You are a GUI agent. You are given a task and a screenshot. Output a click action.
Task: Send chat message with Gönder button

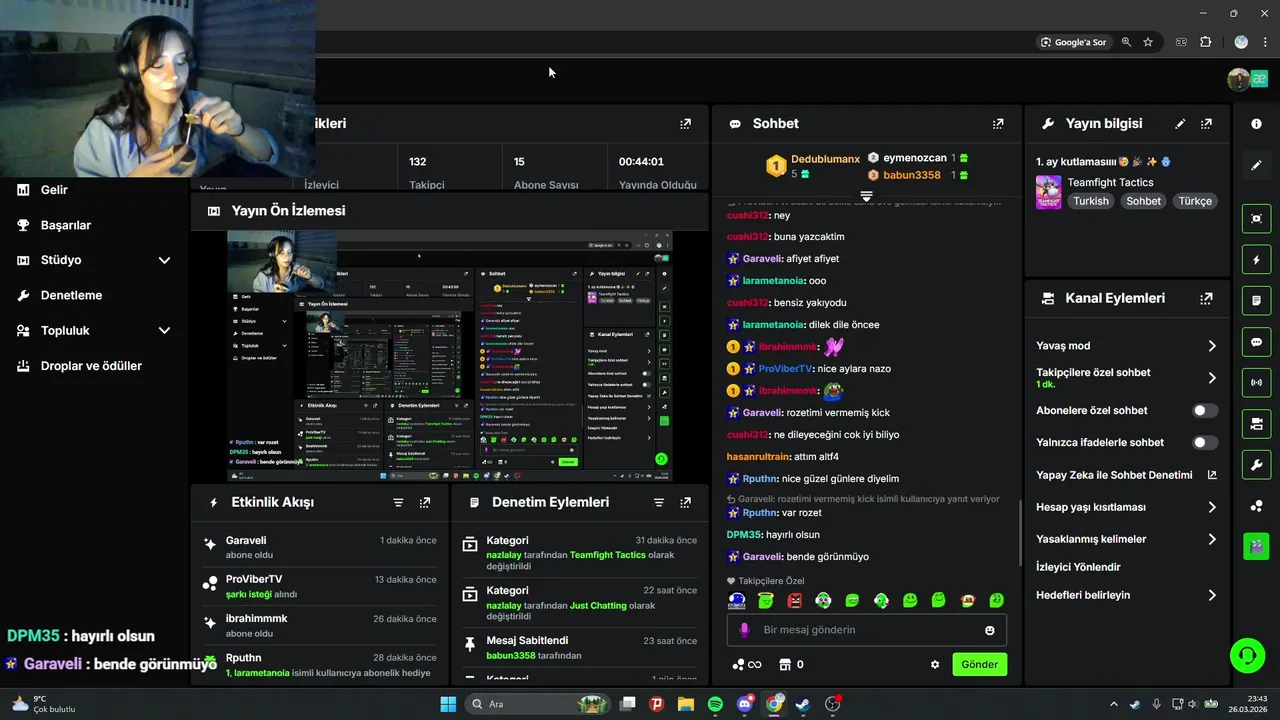click(x=979, y=664)
